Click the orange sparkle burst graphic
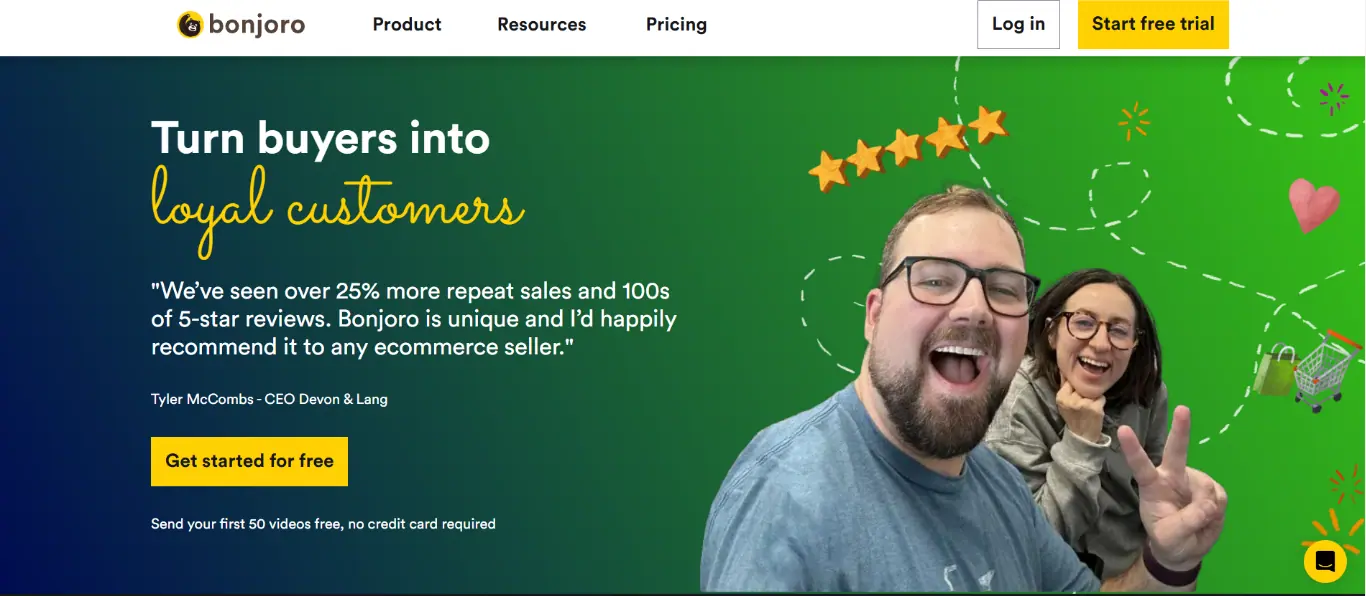The width and height of the screenshot is (1366, 596). (x=1134, y=121)
